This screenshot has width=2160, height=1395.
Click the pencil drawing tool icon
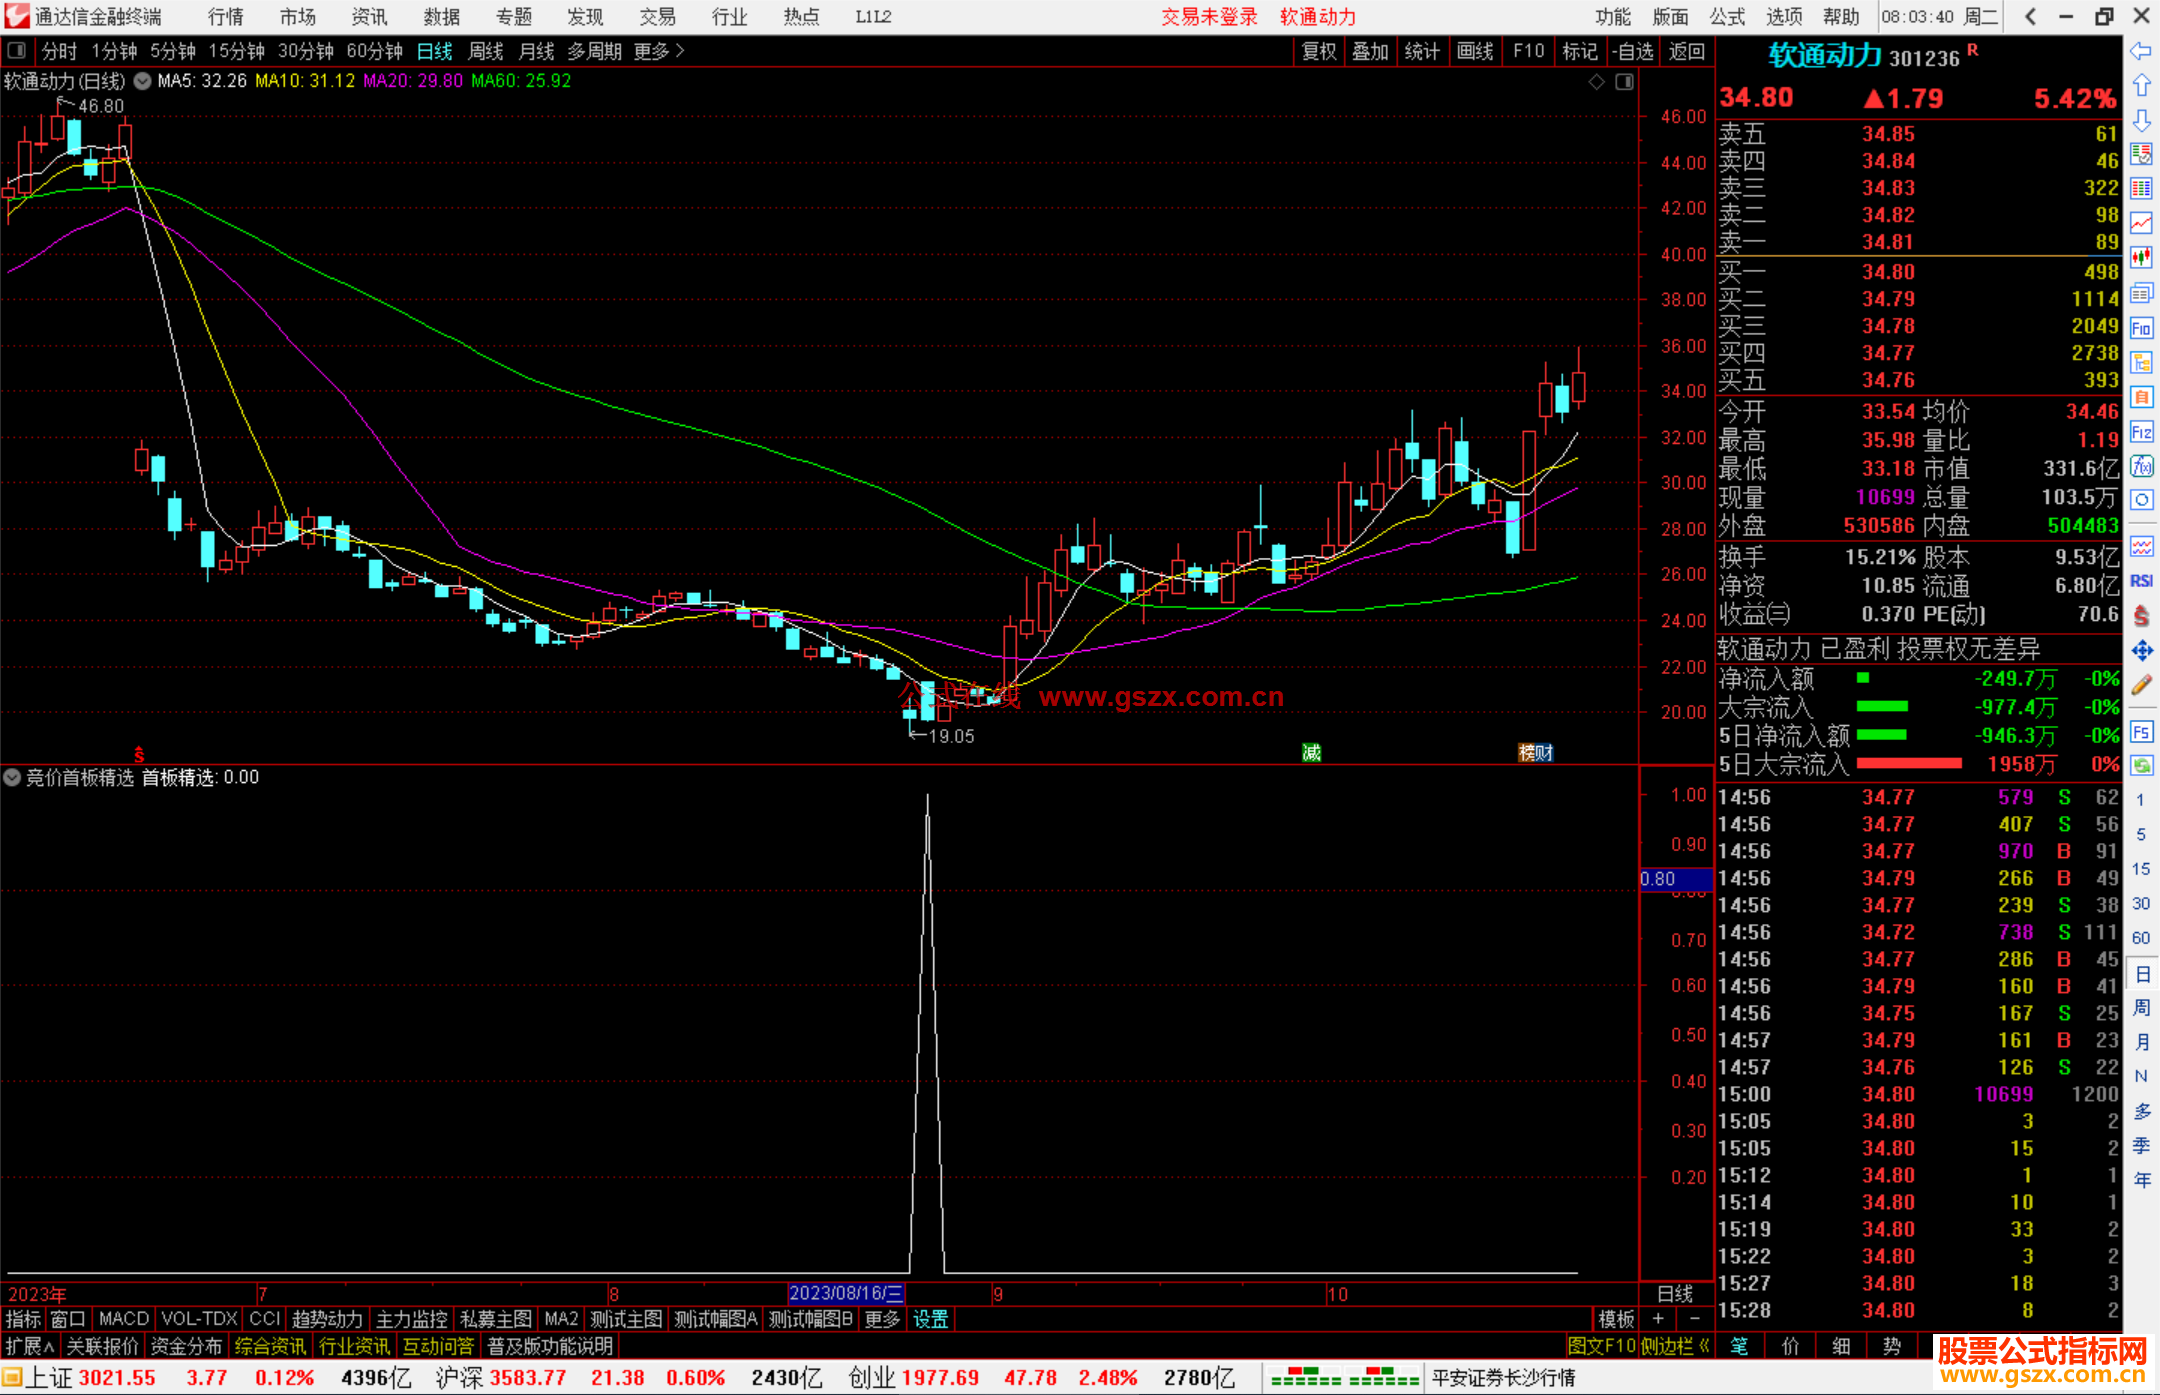tap(2141, 685)
